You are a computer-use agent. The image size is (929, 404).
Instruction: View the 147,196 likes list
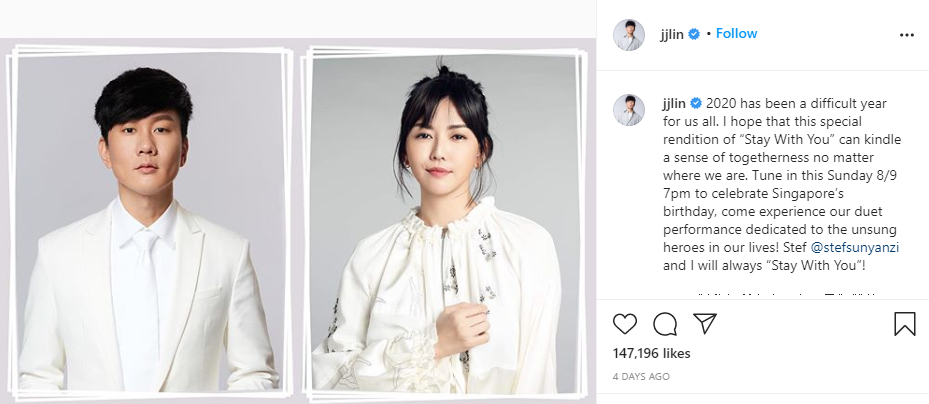(x=652, y=354)
